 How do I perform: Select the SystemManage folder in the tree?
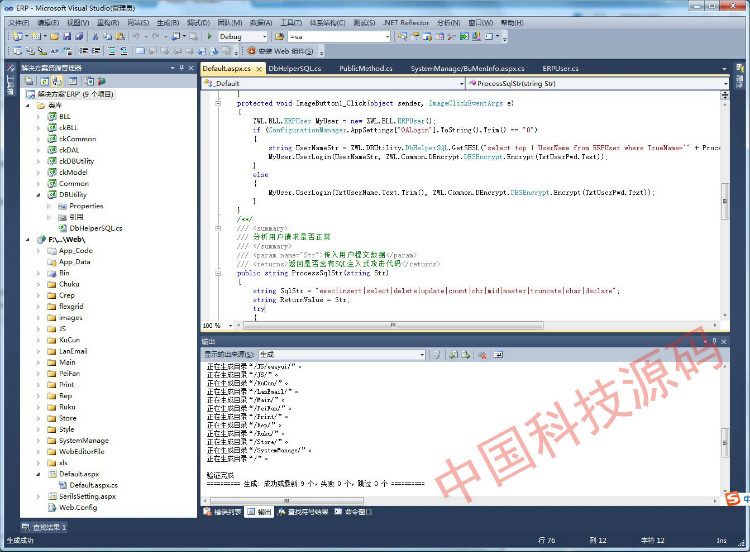pyautogui.click(x=83, y=440)
